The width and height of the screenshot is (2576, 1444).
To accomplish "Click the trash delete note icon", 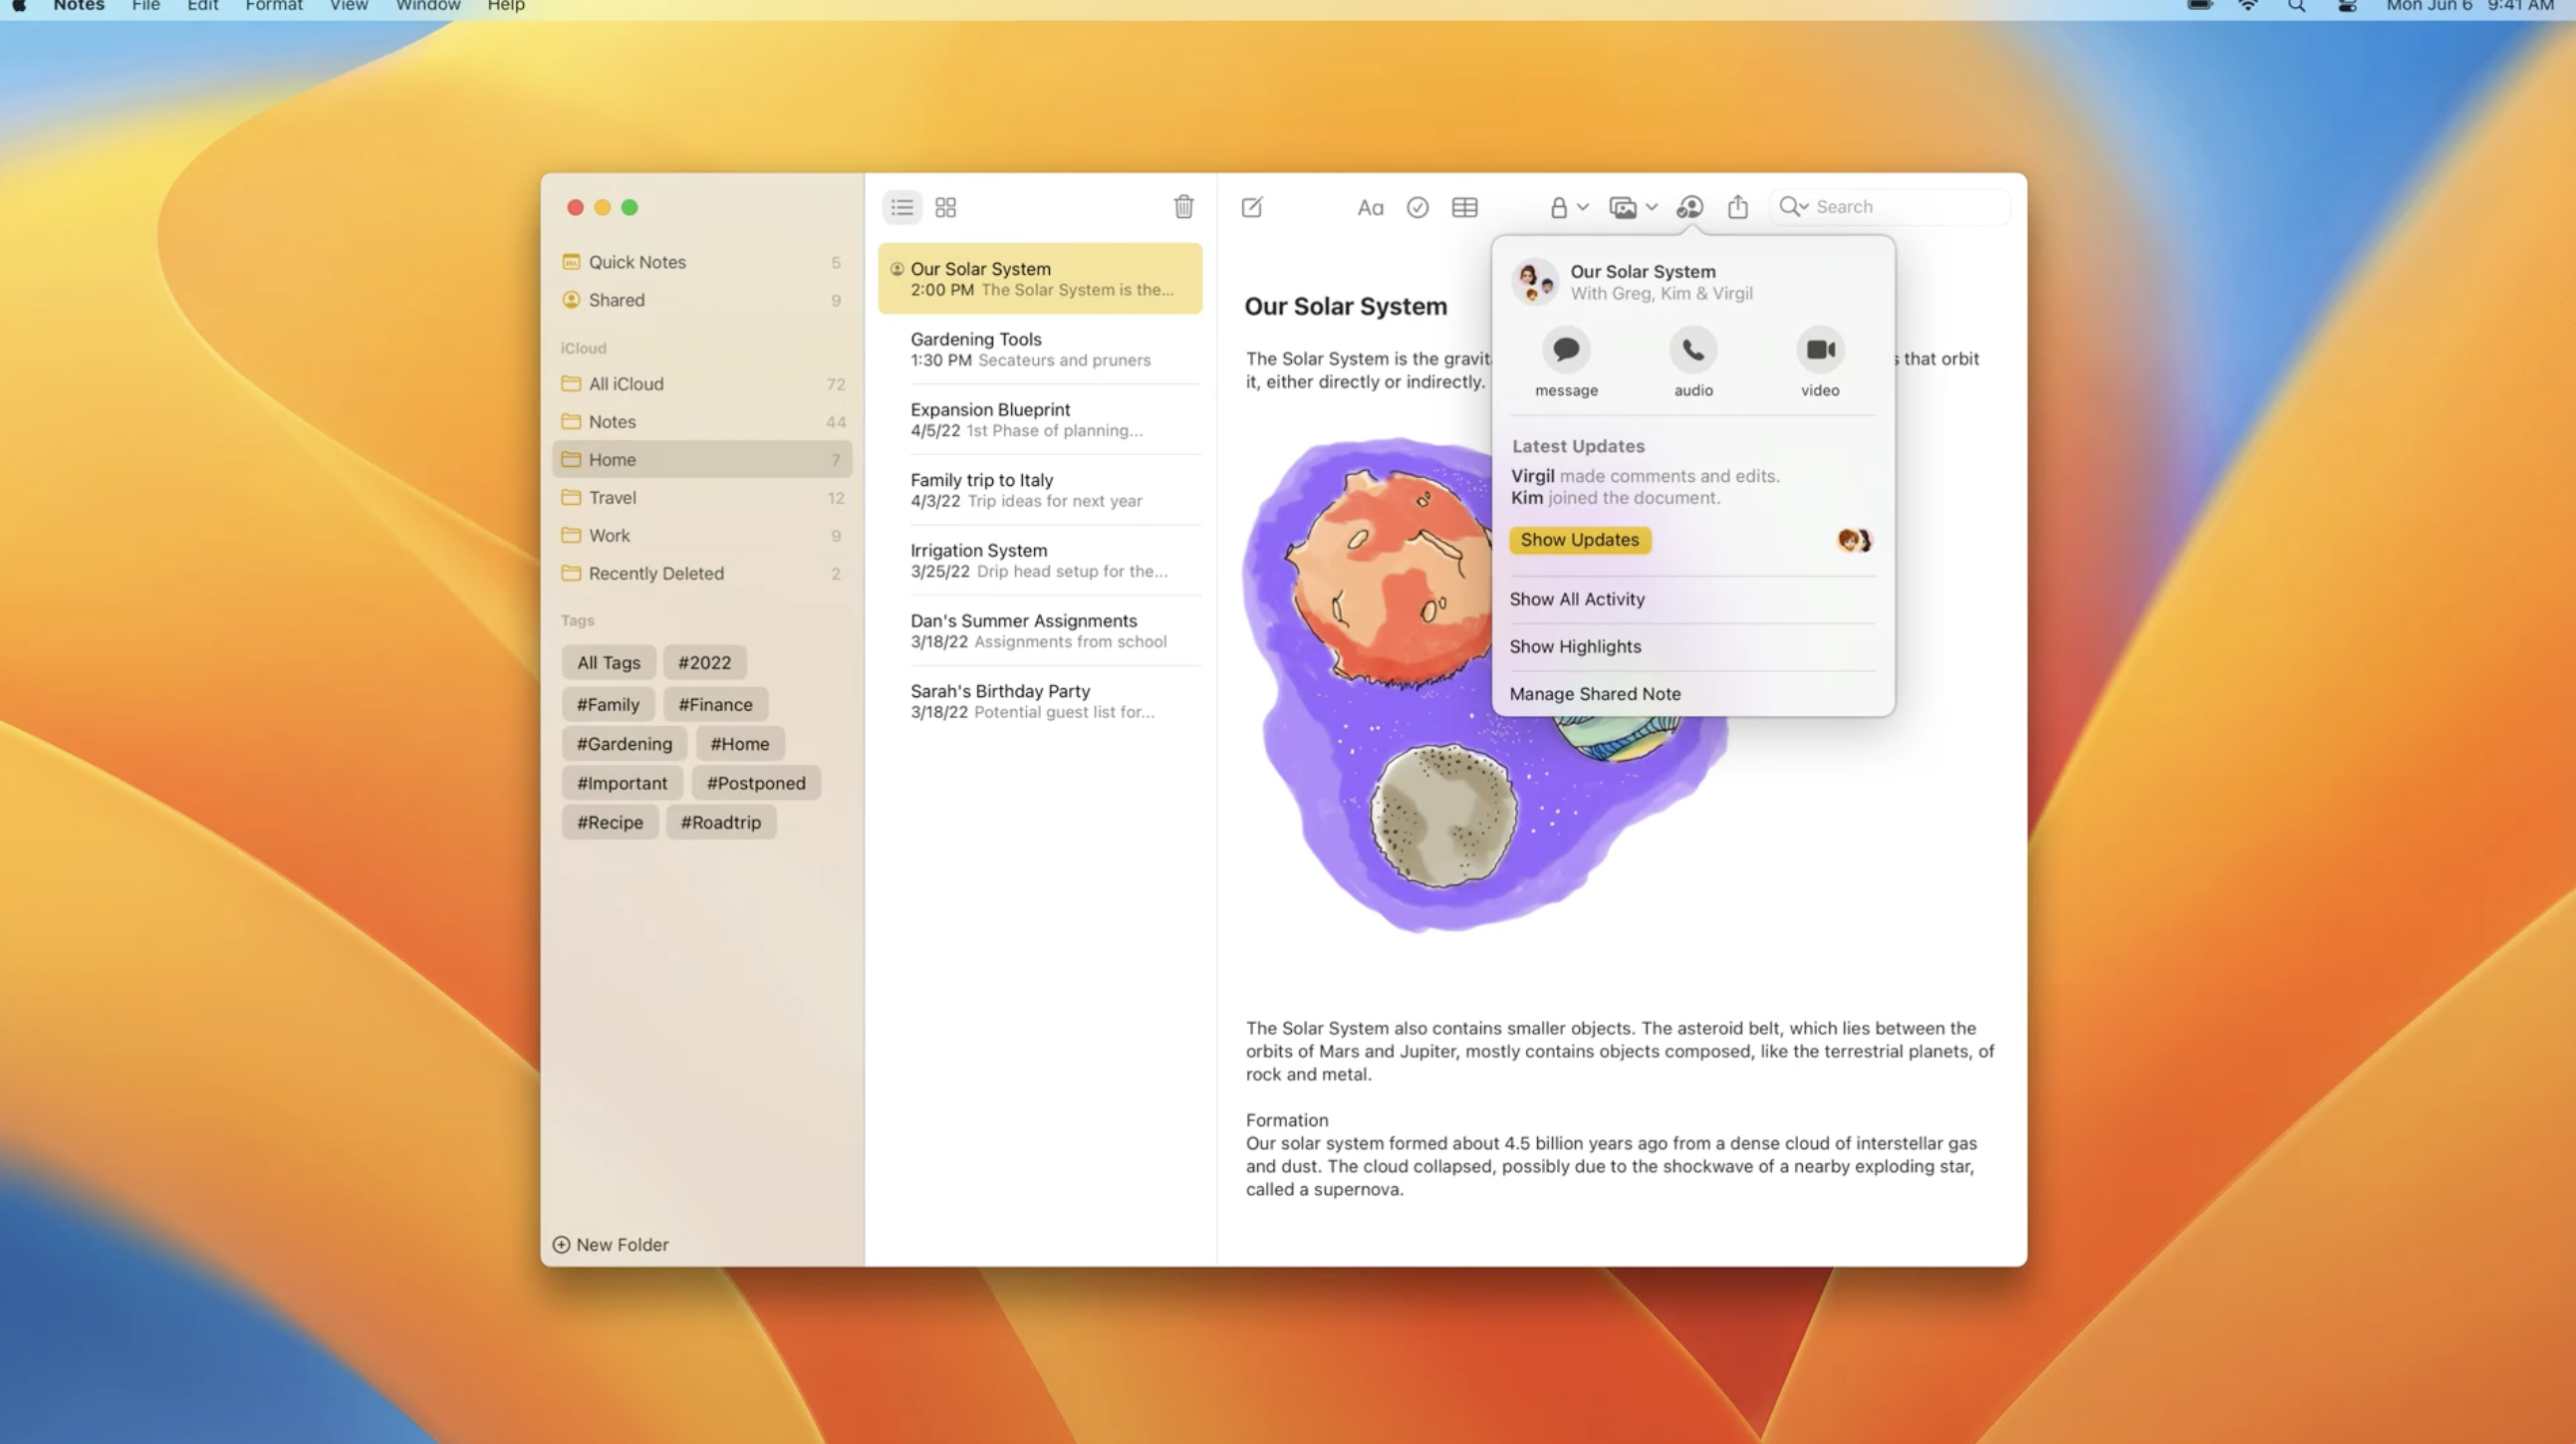I will coord(1183,207).
